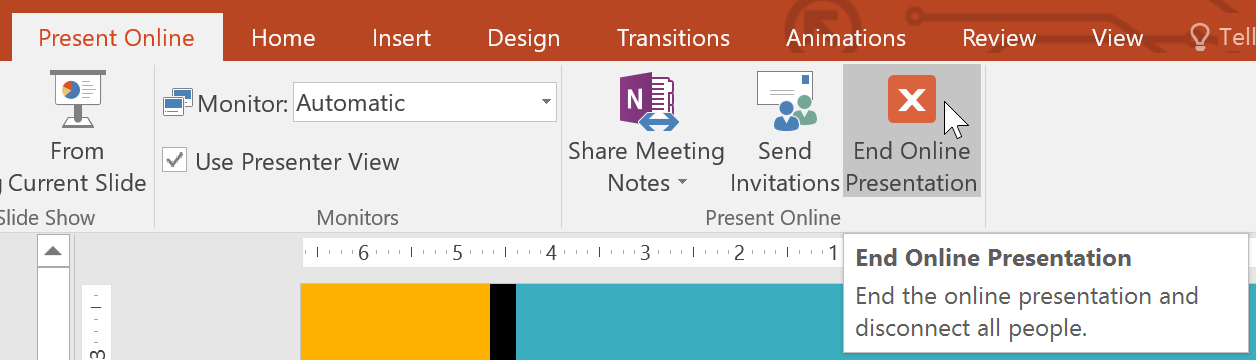1256x360 pixels.
Task: Toggle the Use Presenter View checkbox
Action: tap(175, 160)
